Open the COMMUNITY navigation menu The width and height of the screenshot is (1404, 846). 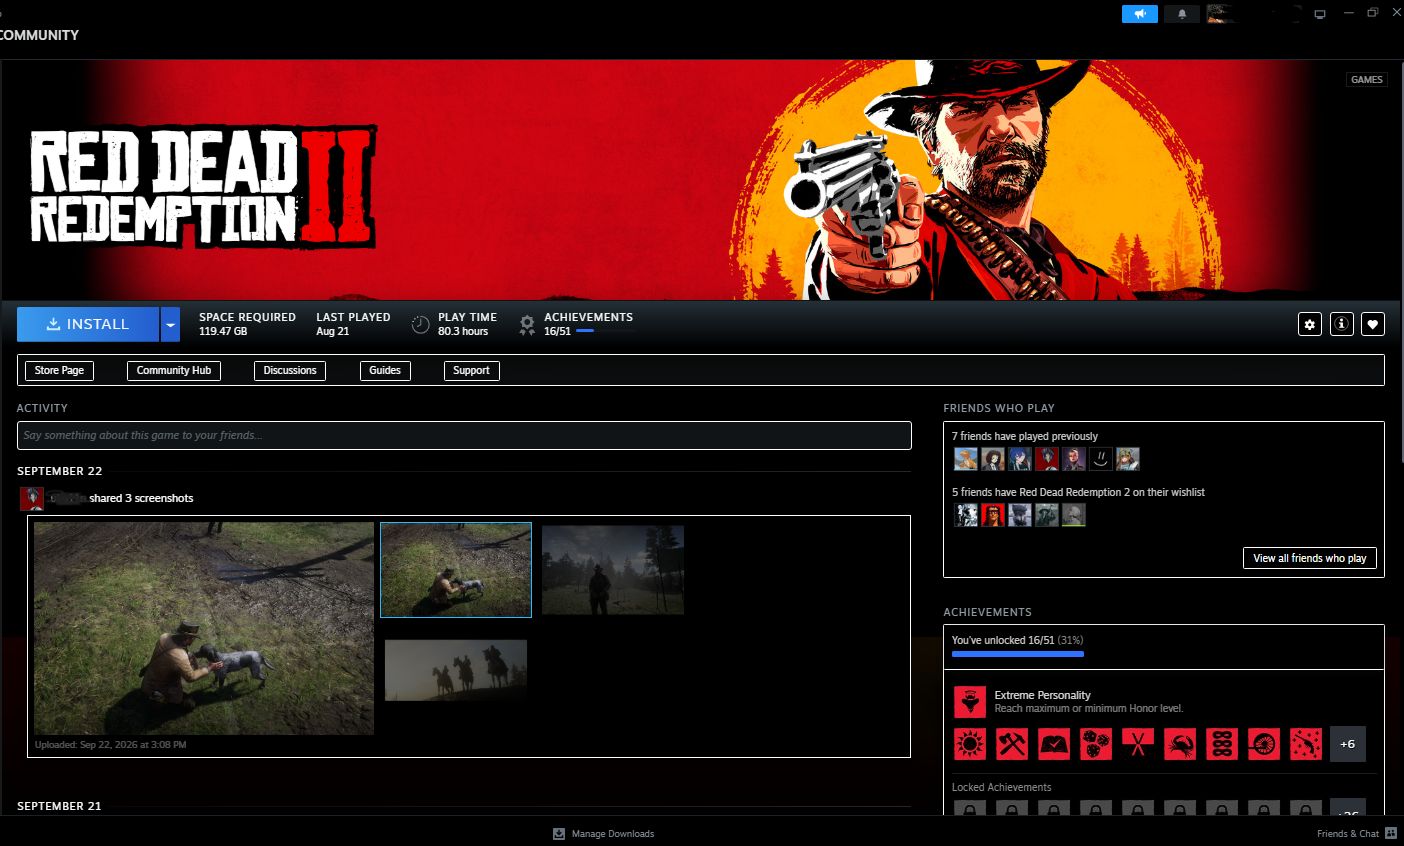click(39, 35)
